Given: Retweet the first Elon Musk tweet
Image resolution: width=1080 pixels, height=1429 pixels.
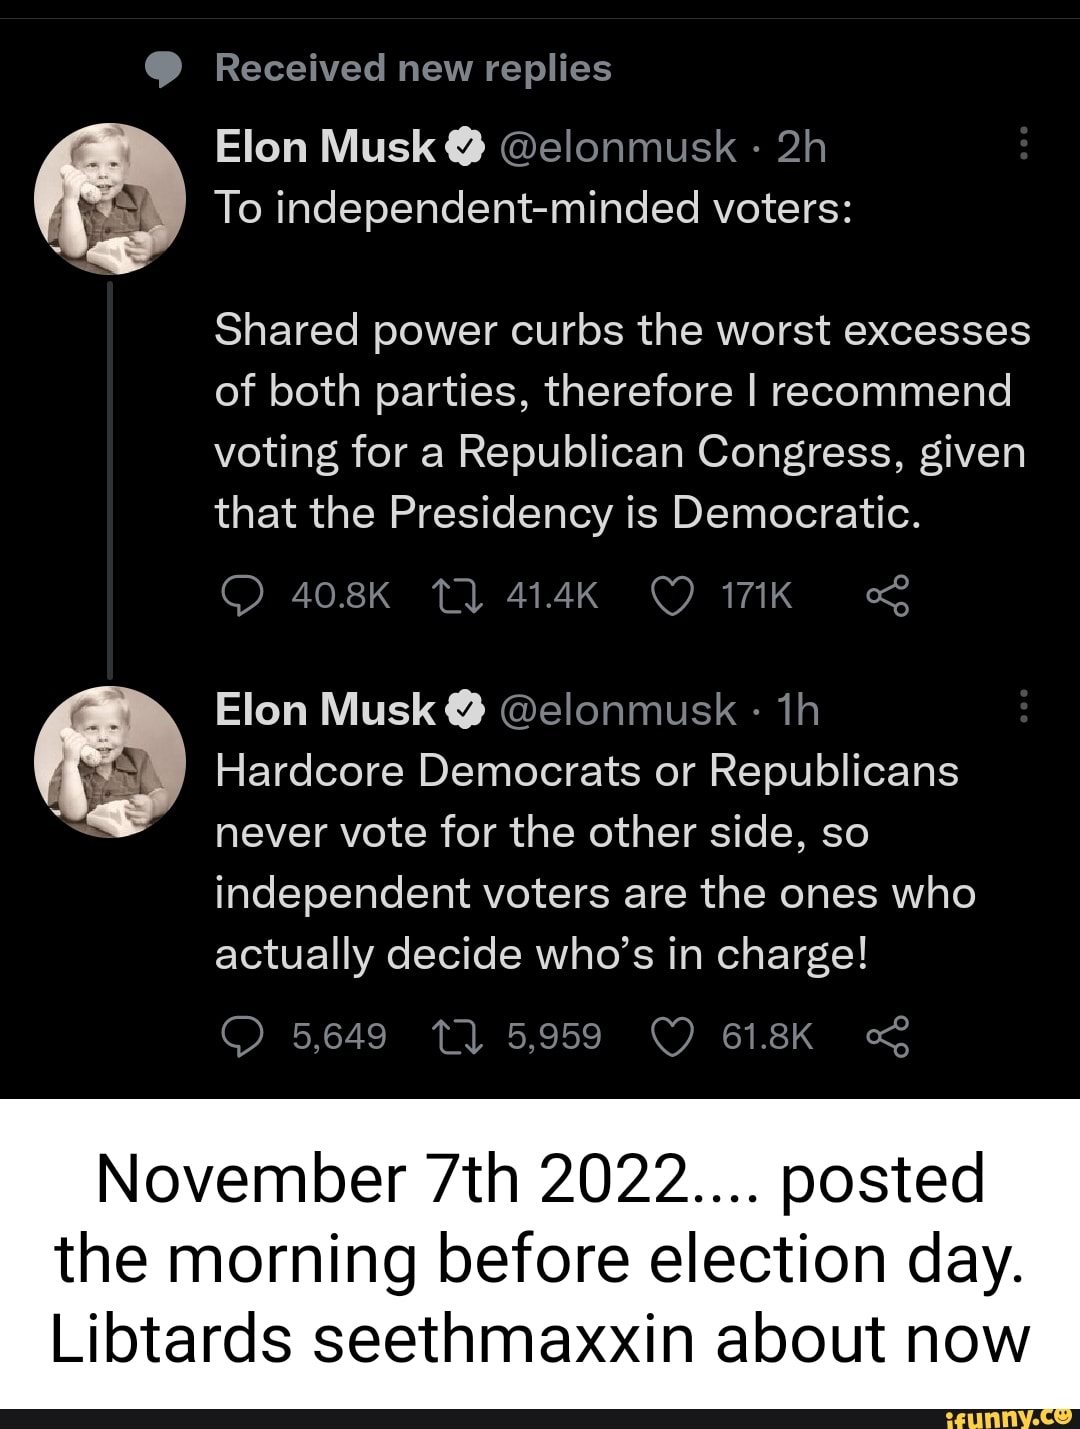Looking at the screenshot, I should 456,597.
